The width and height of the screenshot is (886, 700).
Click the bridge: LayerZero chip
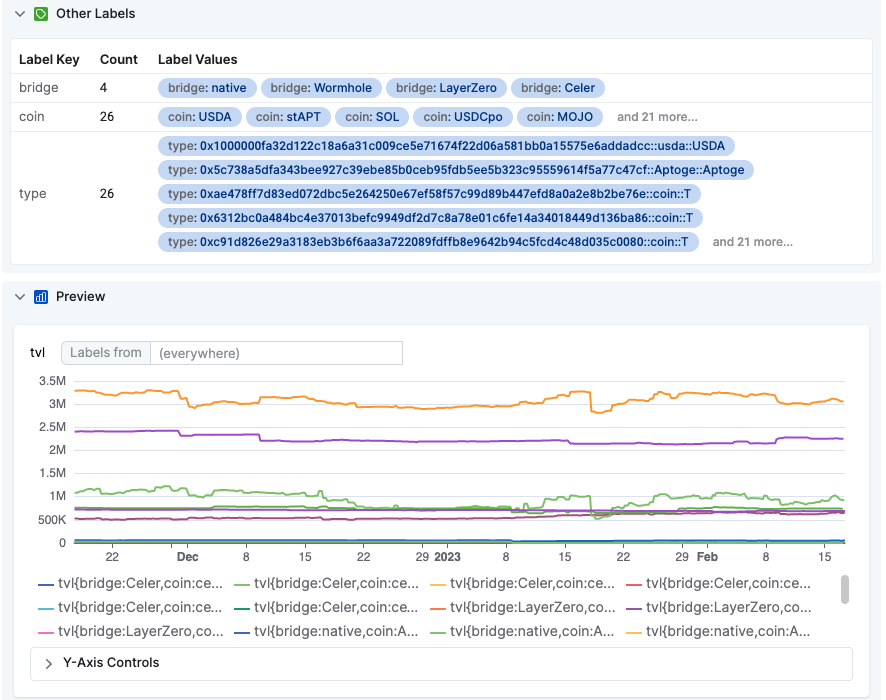coord(446,88)
